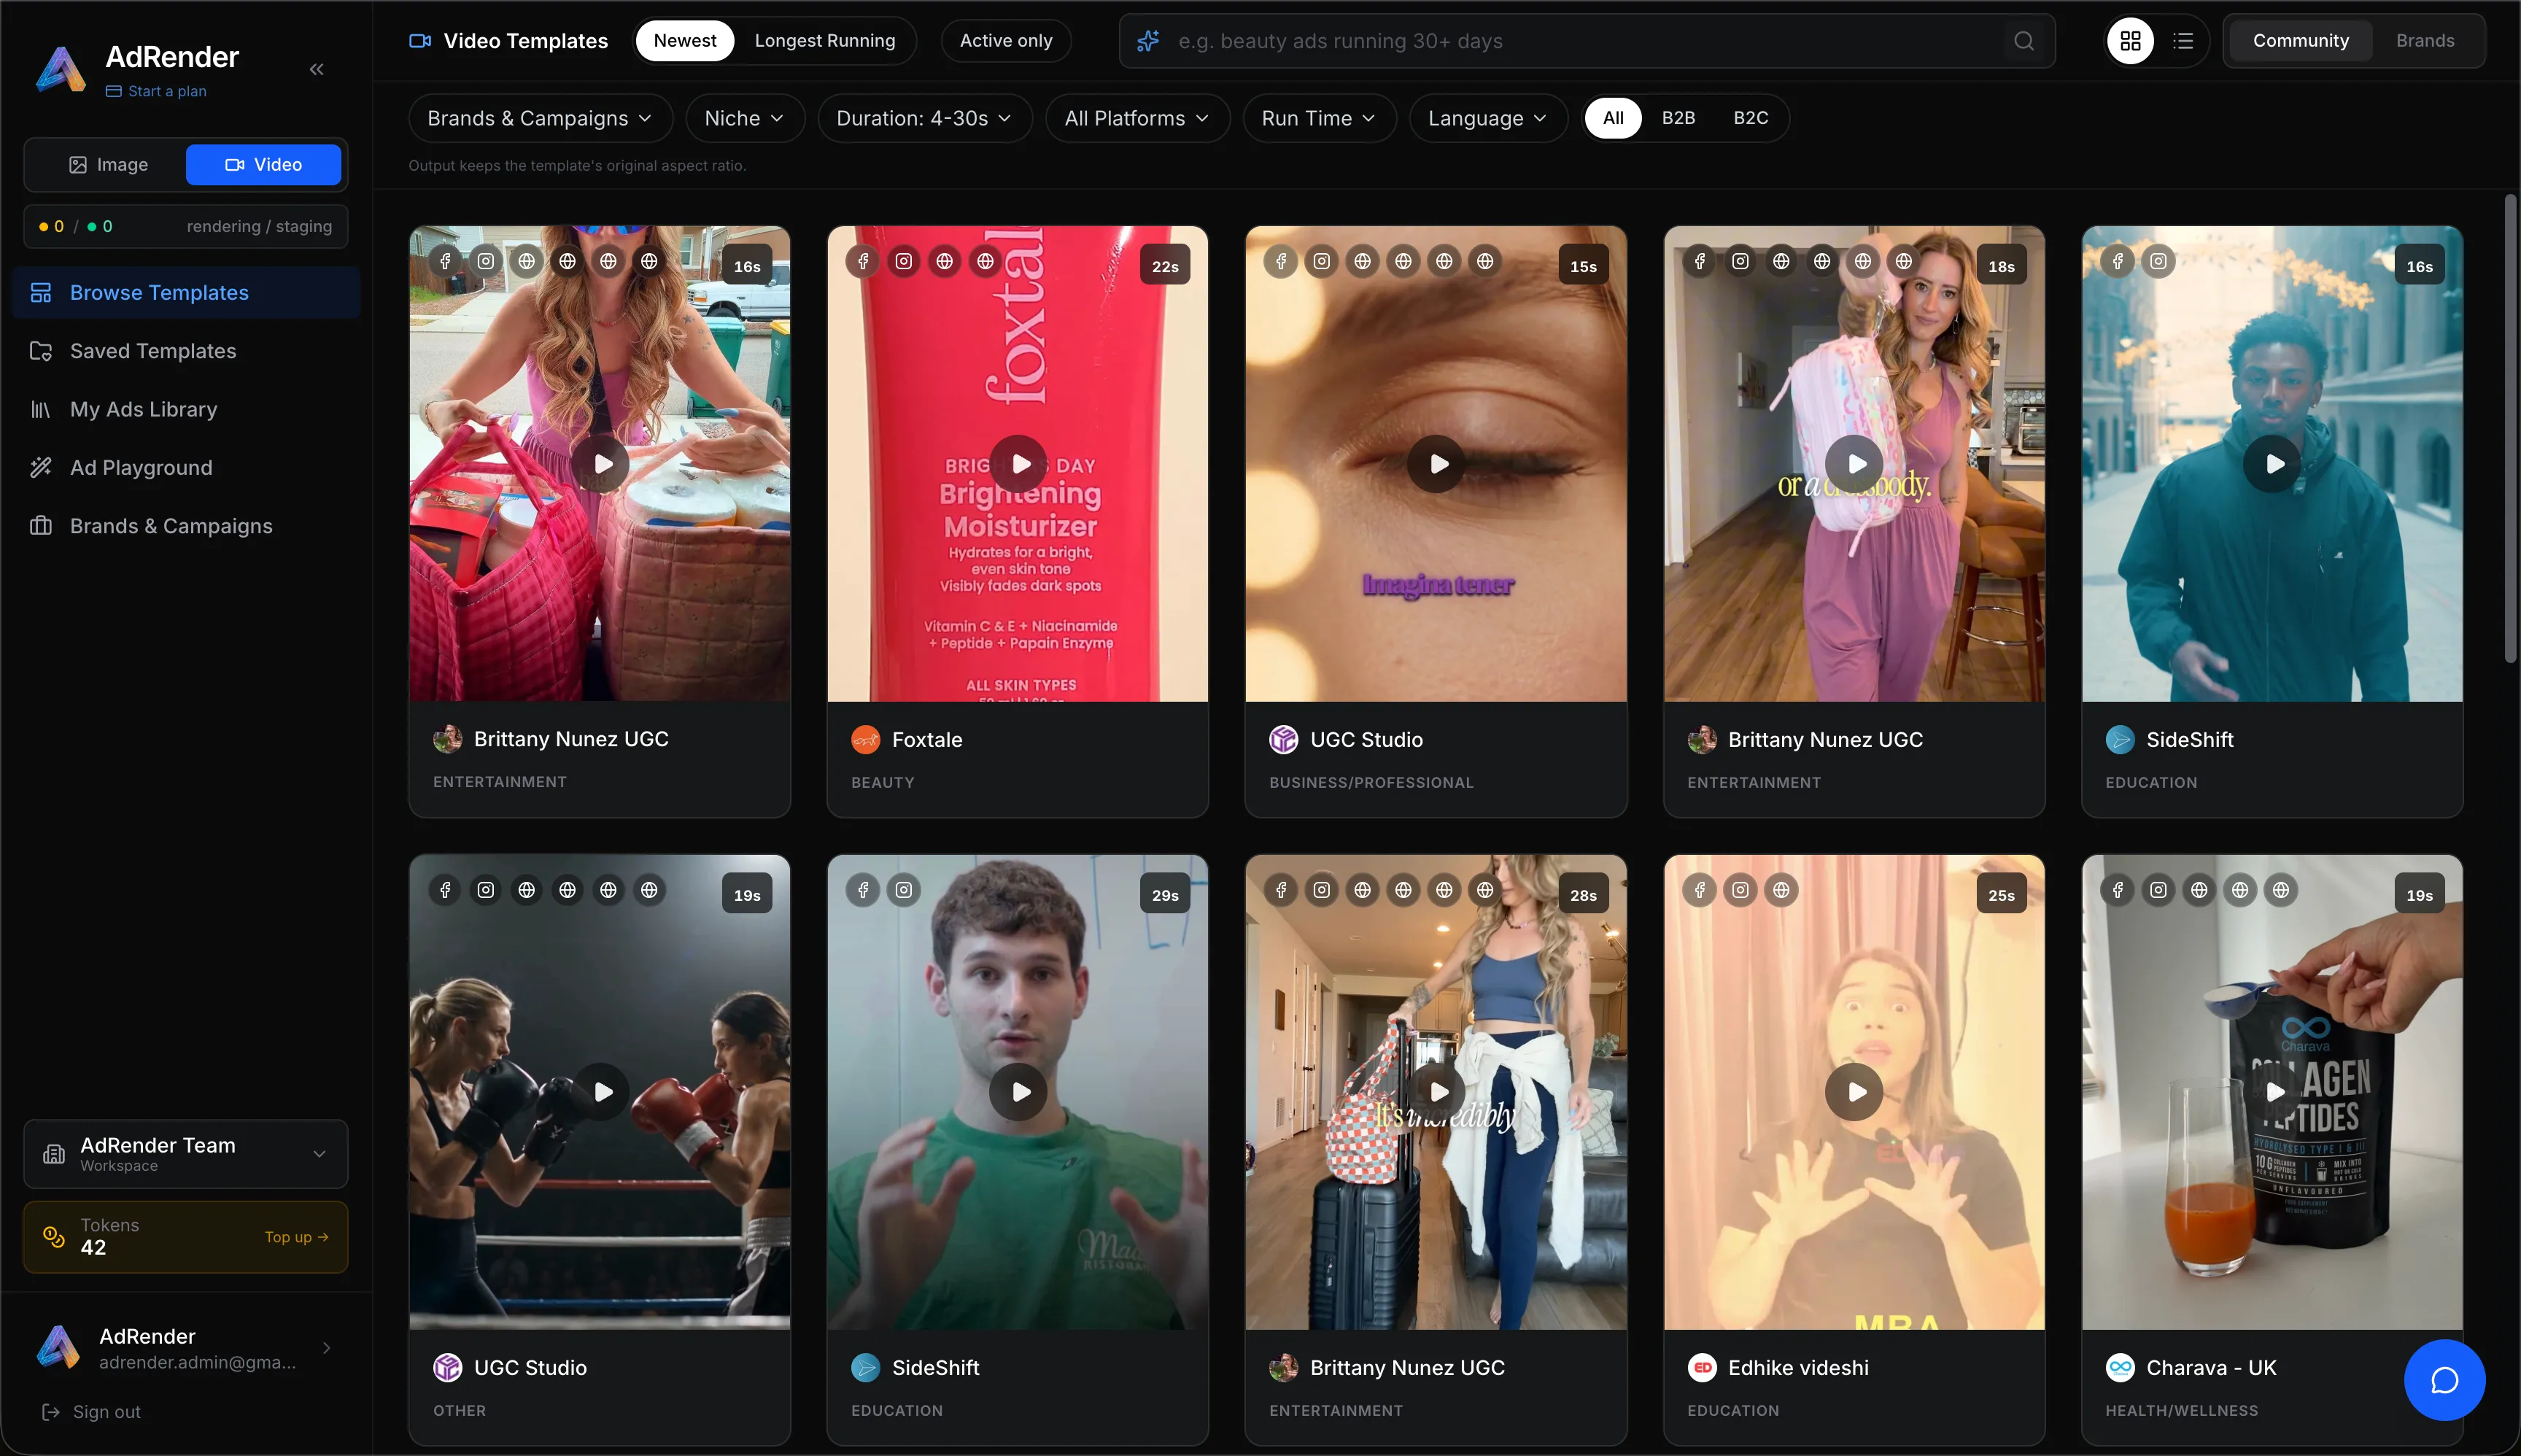Expand the Niche dropdown
Screen dimensions: 2521x1456
[744, 118]
